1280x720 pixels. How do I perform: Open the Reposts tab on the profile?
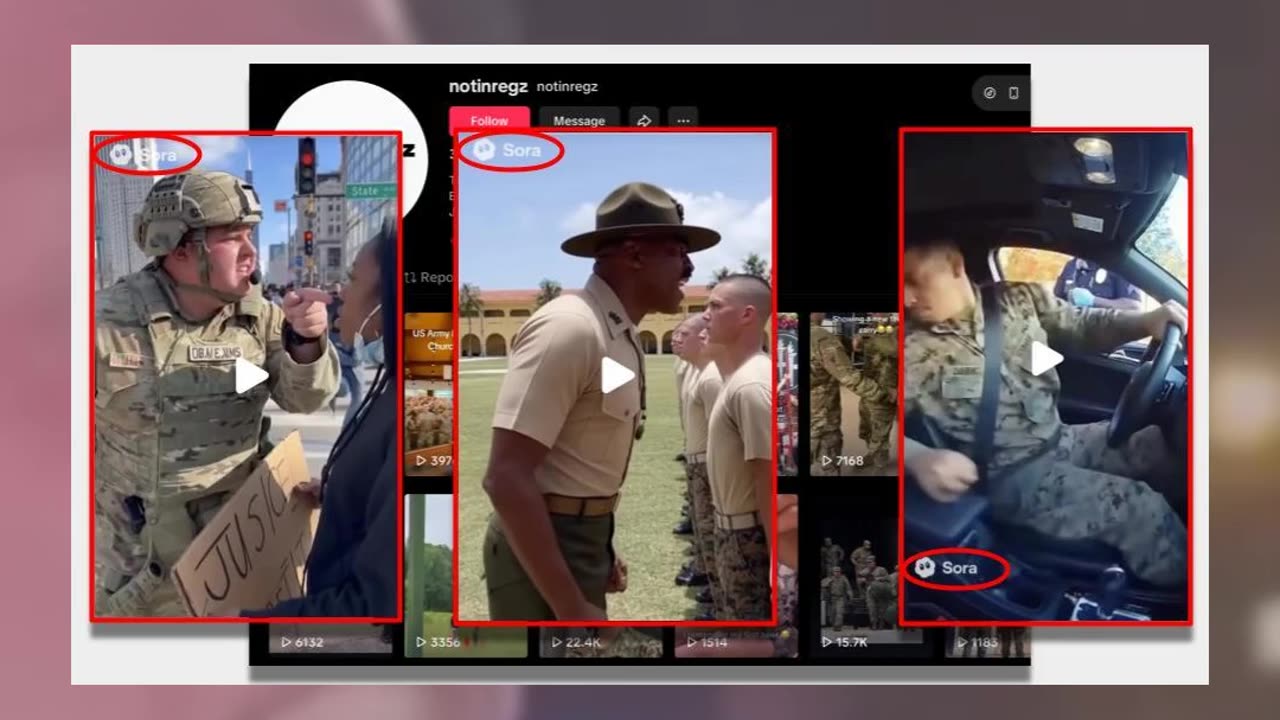pyautogui.click(x=430, y=277)
